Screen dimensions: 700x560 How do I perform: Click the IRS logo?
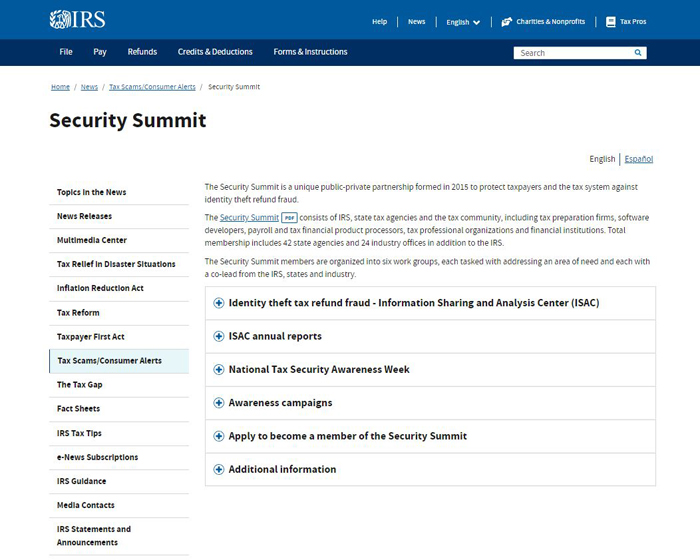pos(77,20)
